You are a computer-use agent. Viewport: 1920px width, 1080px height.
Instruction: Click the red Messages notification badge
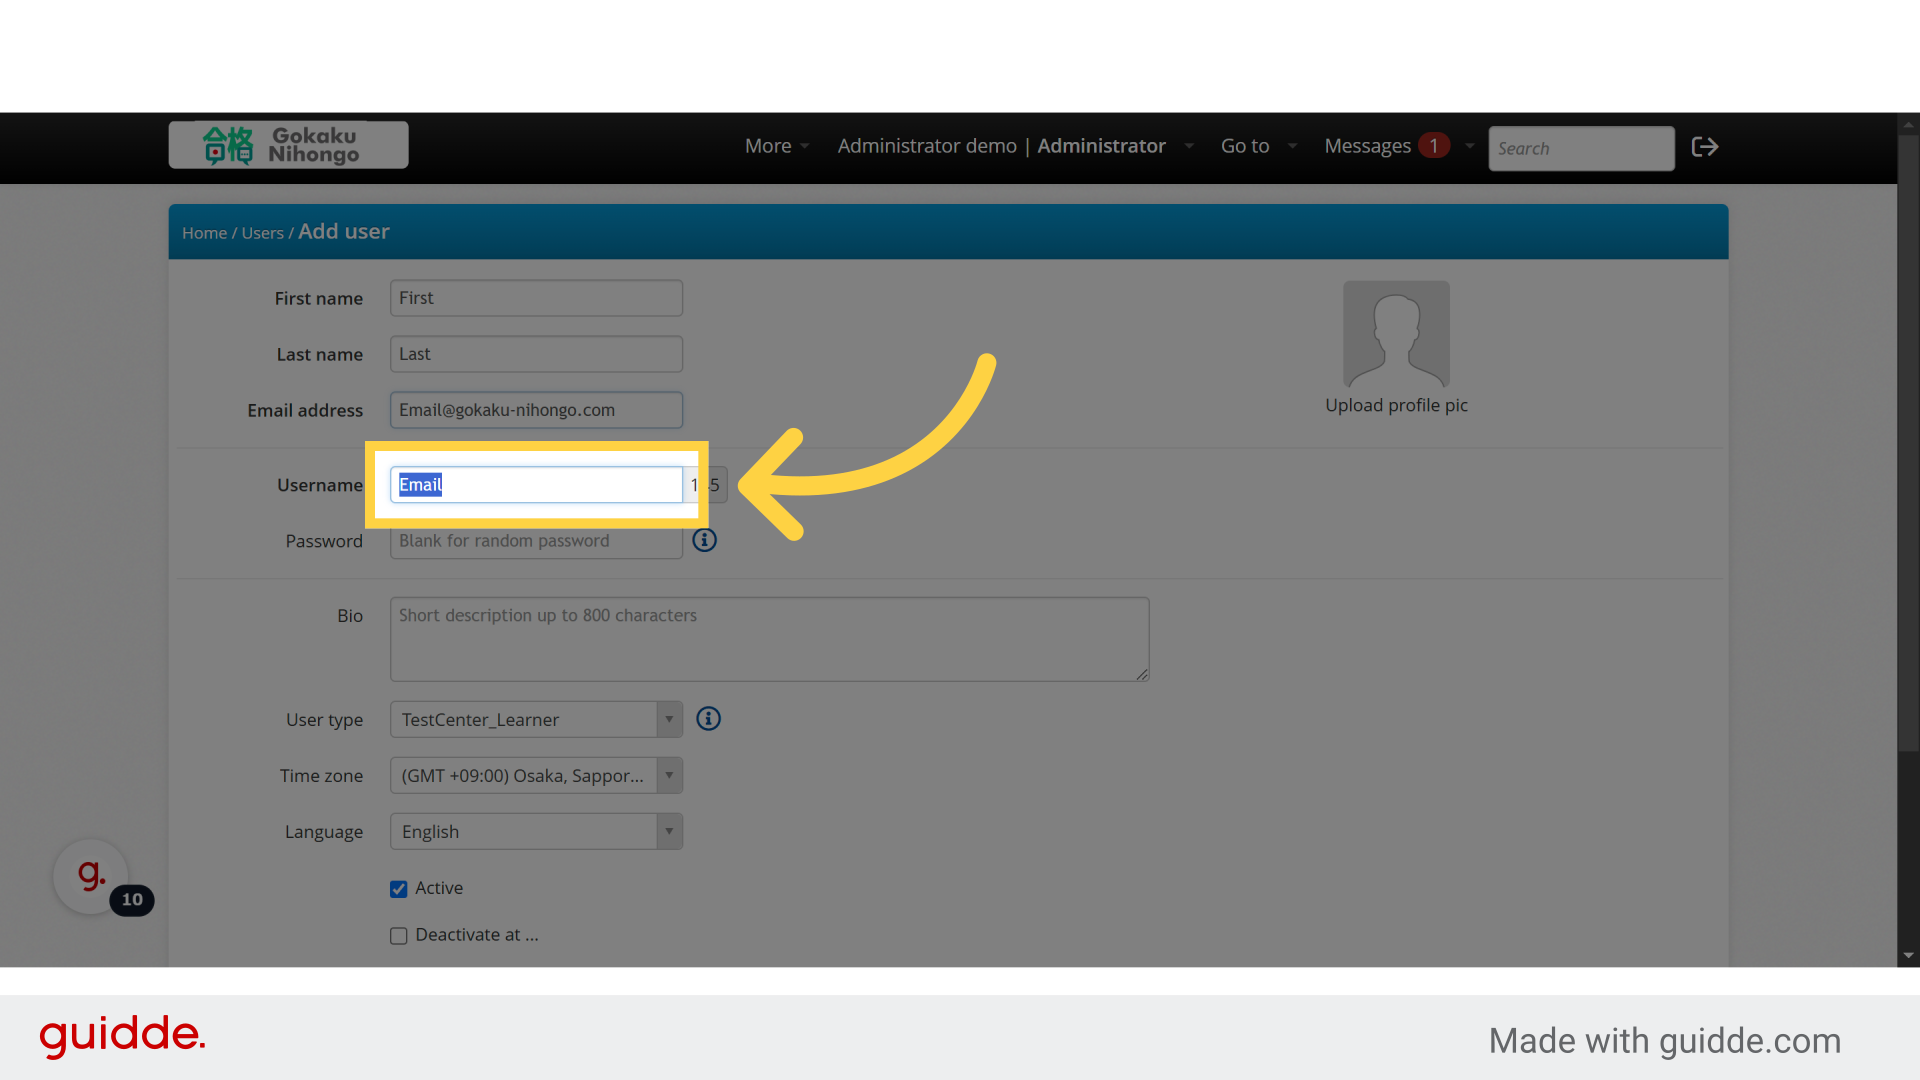coord(1433,146)
